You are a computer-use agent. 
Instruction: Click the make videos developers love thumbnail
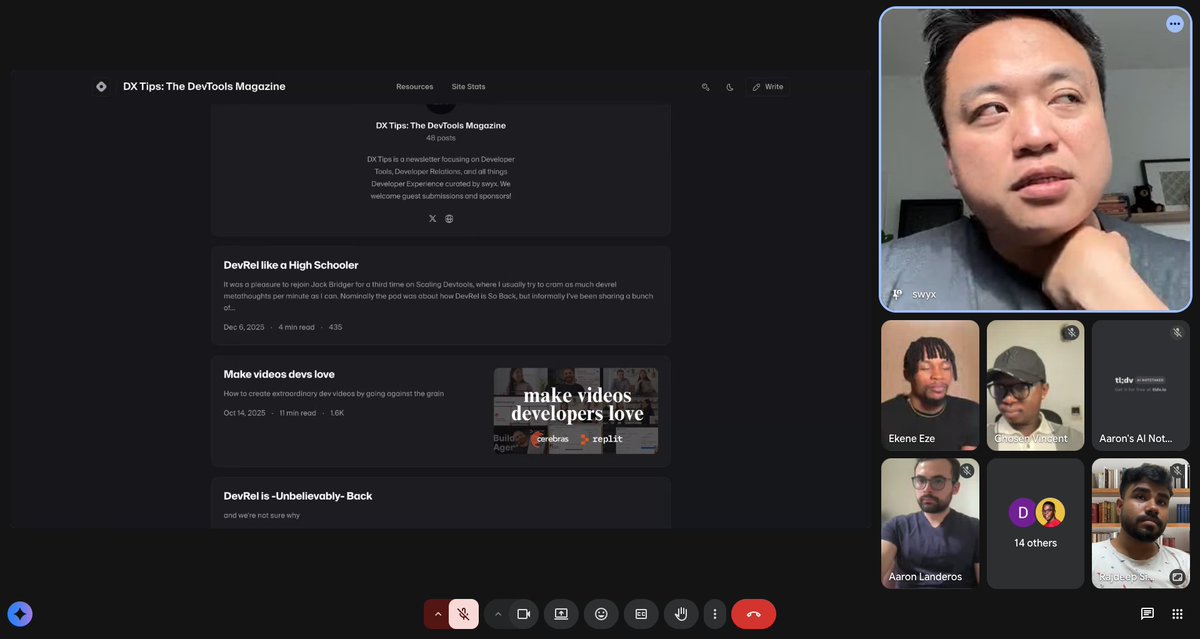coord(576,410)
